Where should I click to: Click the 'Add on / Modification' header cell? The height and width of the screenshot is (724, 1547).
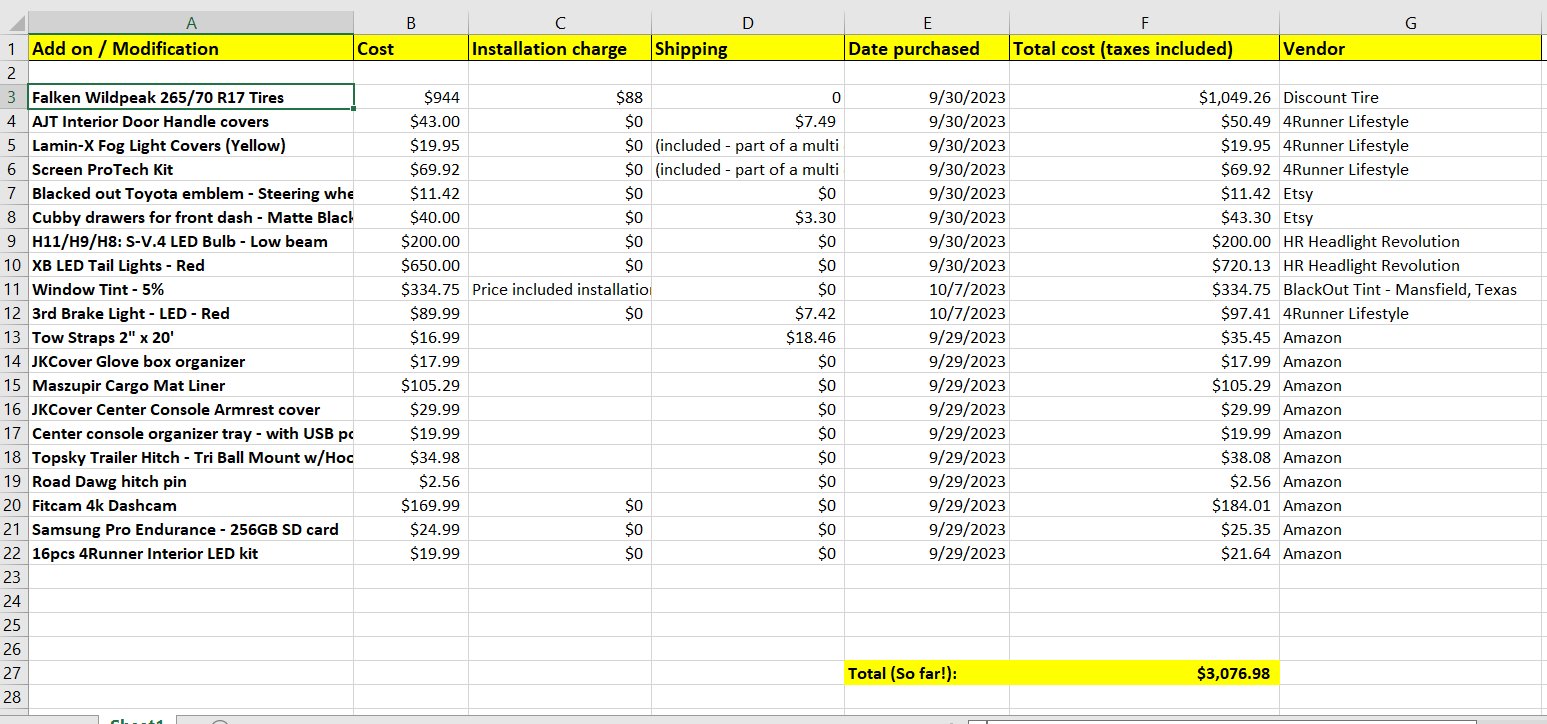tap(191, 49)
